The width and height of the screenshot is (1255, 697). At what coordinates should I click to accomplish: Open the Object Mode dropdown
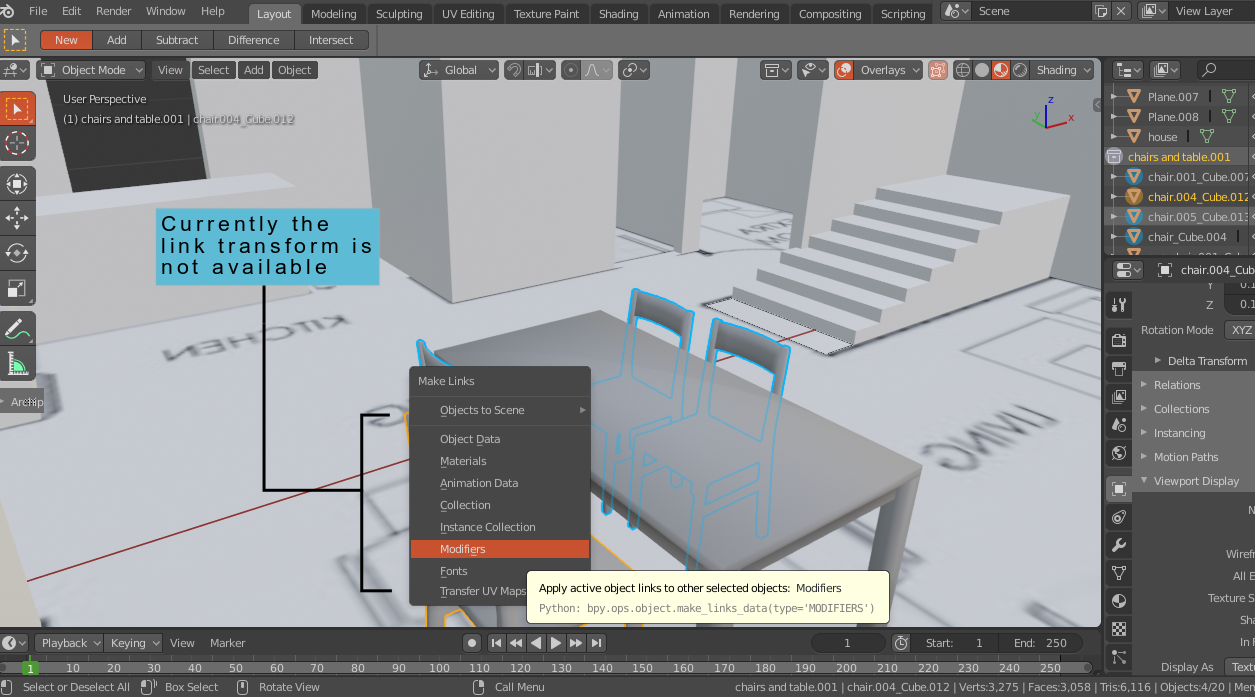(91, 70)
